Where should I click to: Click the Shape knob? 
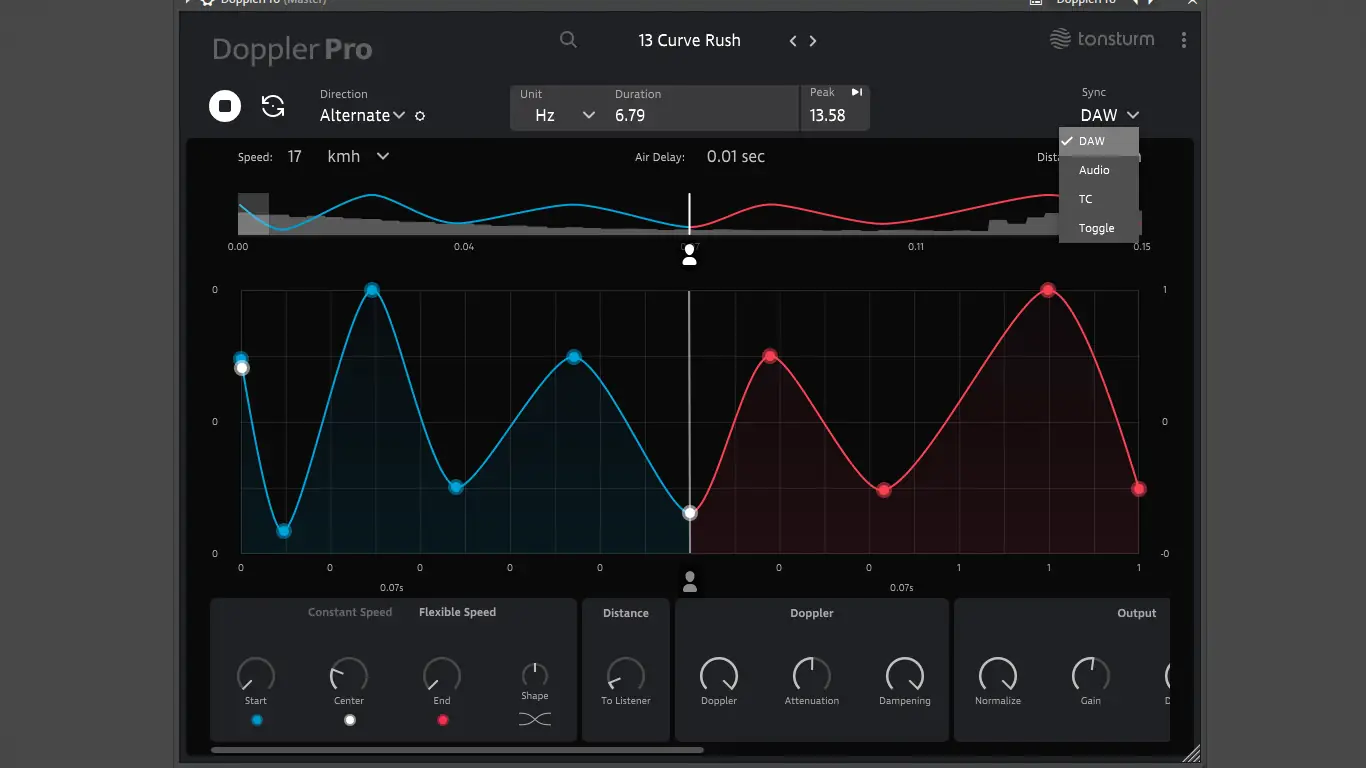535,674
